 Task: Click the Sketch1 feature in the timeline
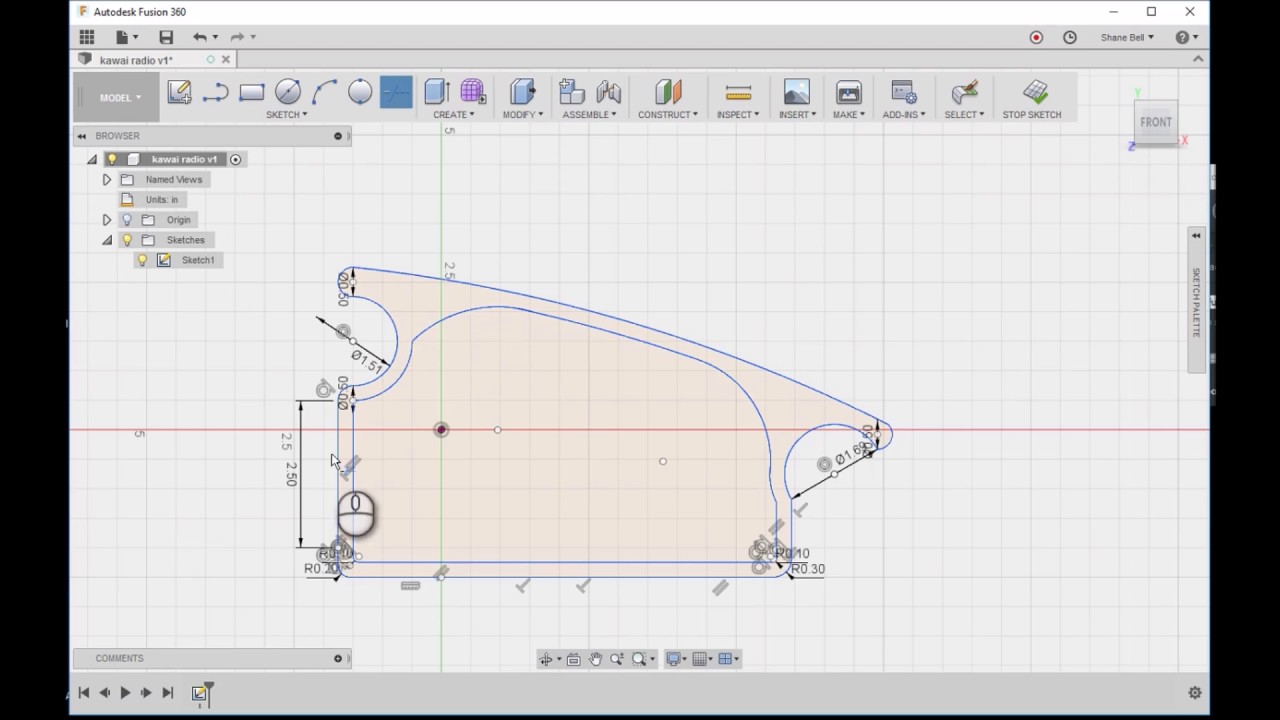(200, 693)
